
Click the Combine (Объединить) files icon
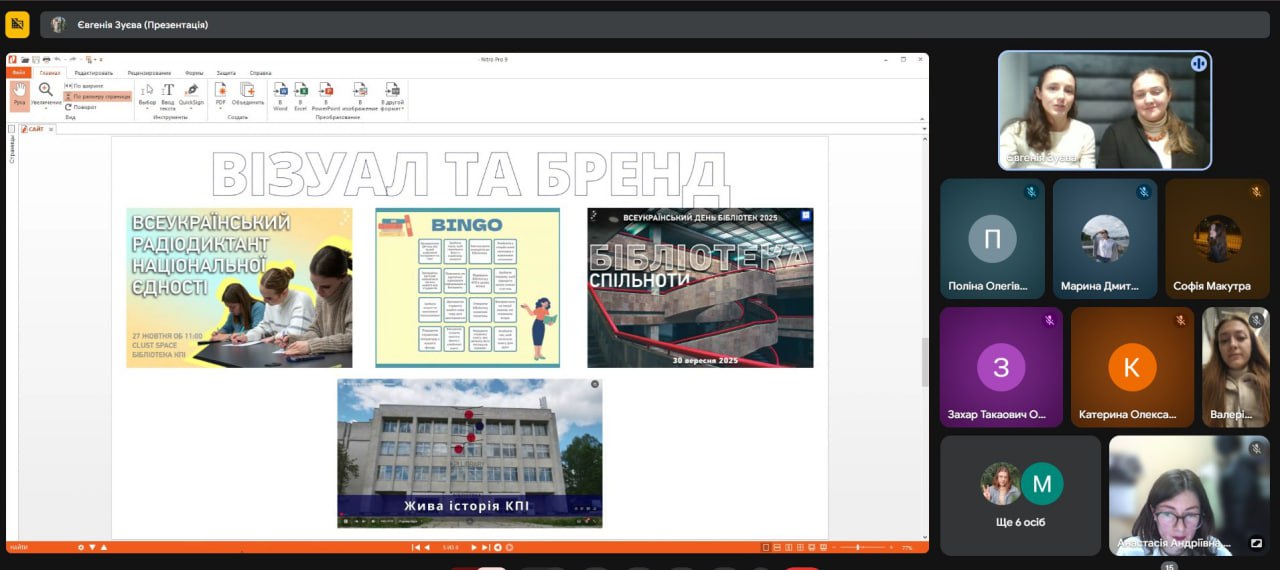(247, 94)
